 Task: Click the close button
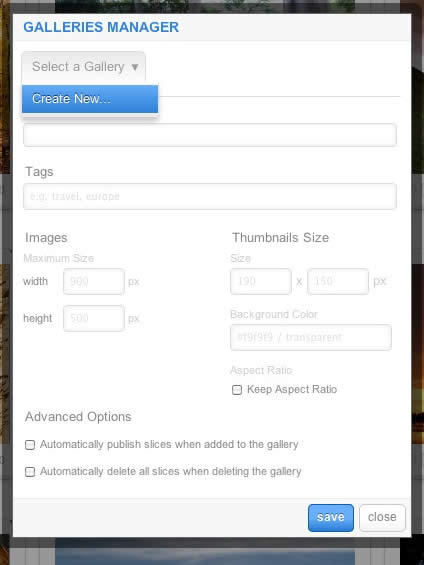382,518
